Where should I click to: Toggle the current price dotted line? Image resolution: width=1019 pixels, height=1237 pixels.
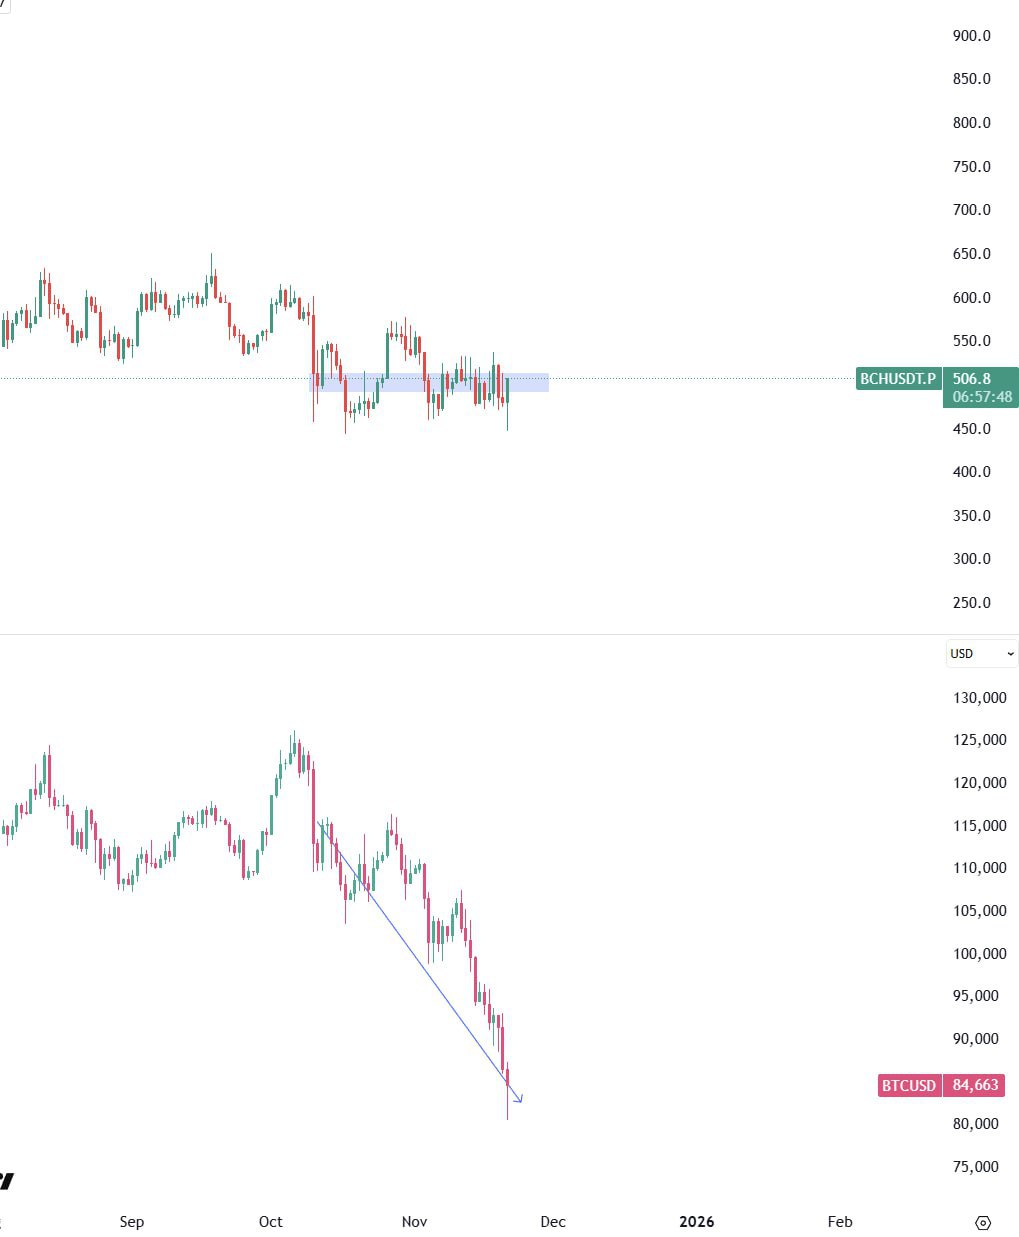click(x=700, y=378)
